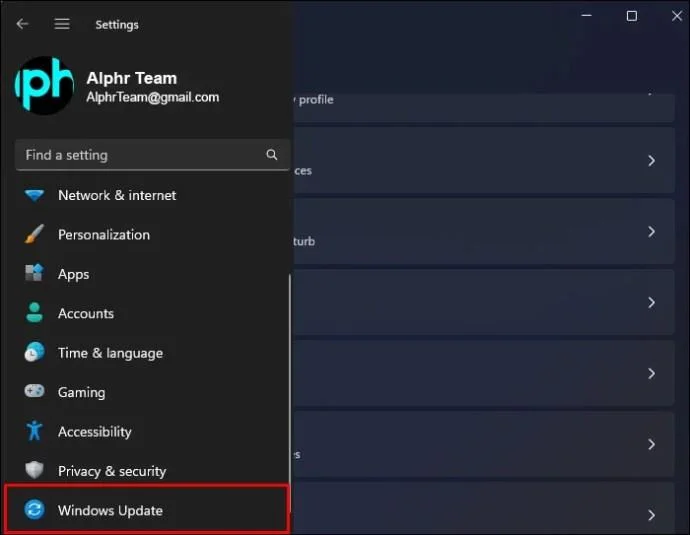Viewport: 690px width, 535px height.
Task: Open the Alphr Team account name
Action: point(132,78)
